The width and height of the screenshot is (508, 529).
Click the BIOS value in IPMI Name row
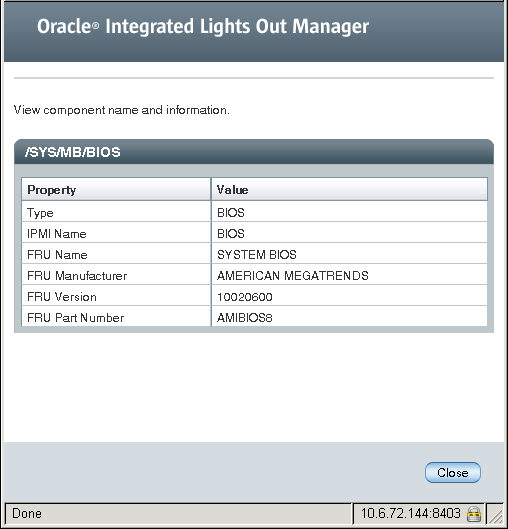tap(231, 233)
